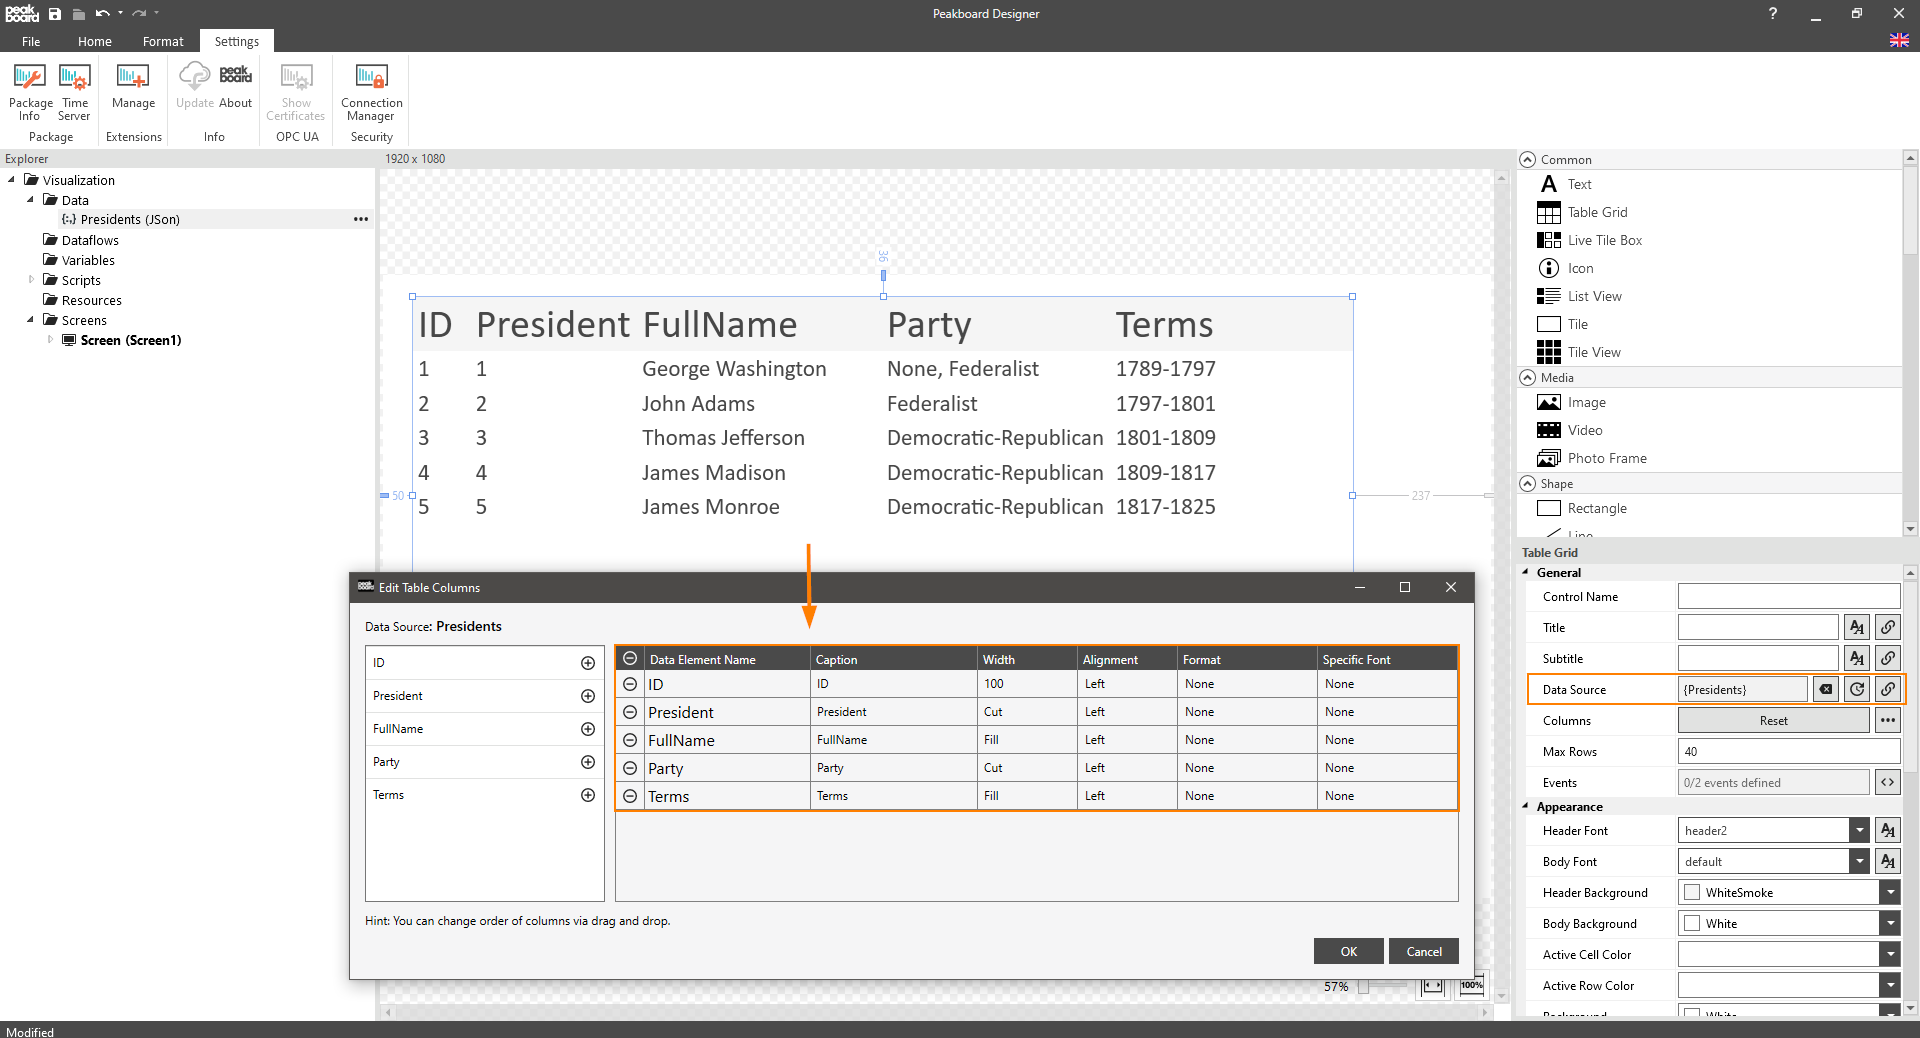Click link icon next to Subtitle
The width and height of the screenshot is (1920, 1038).
coord(1888,658)
